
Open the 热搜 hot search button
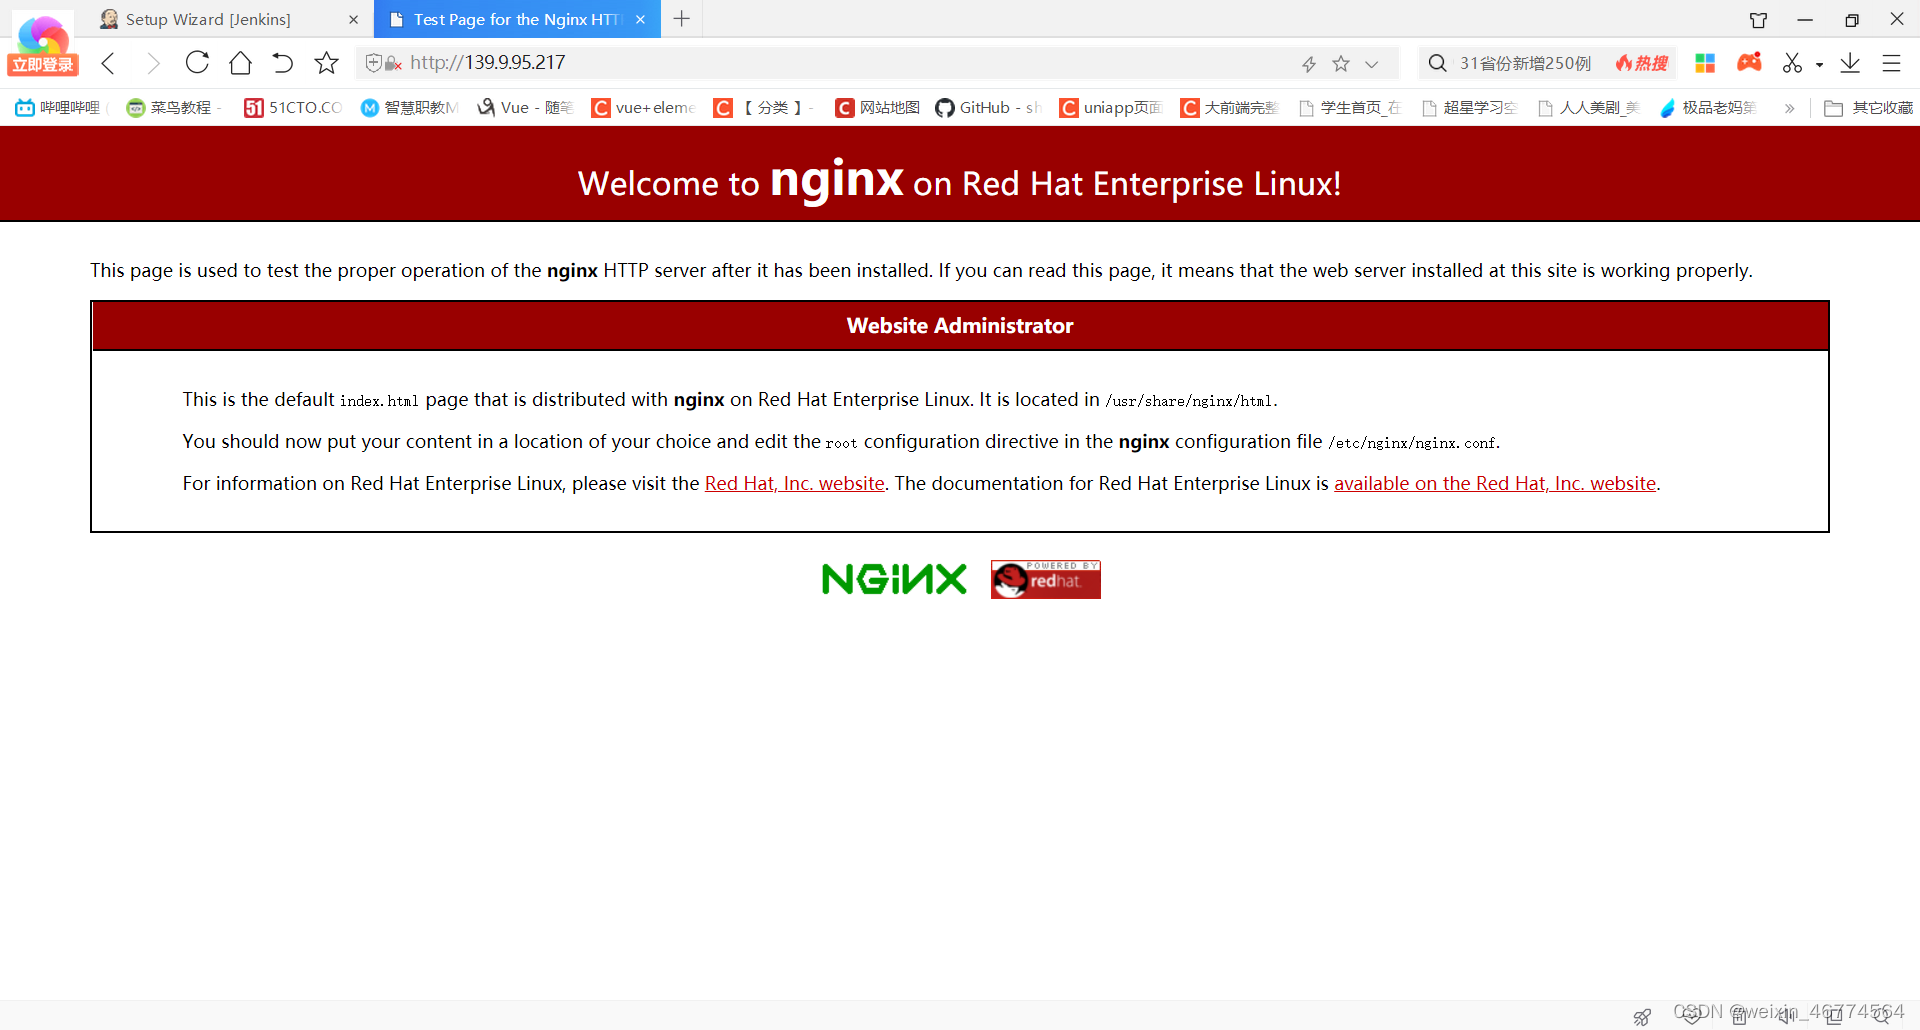(1642, 63)
